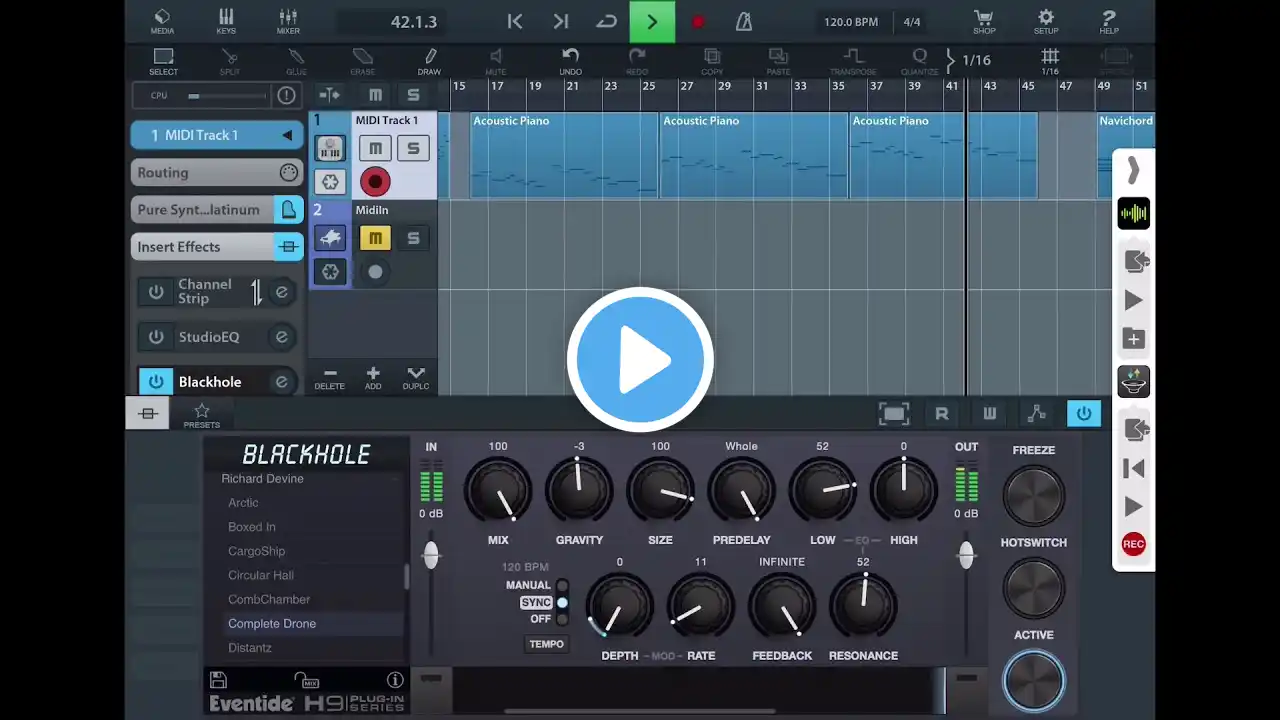This screenshot has width=1280, height=720.
Task: Click the record button in transport
Action: click(698, 22)
